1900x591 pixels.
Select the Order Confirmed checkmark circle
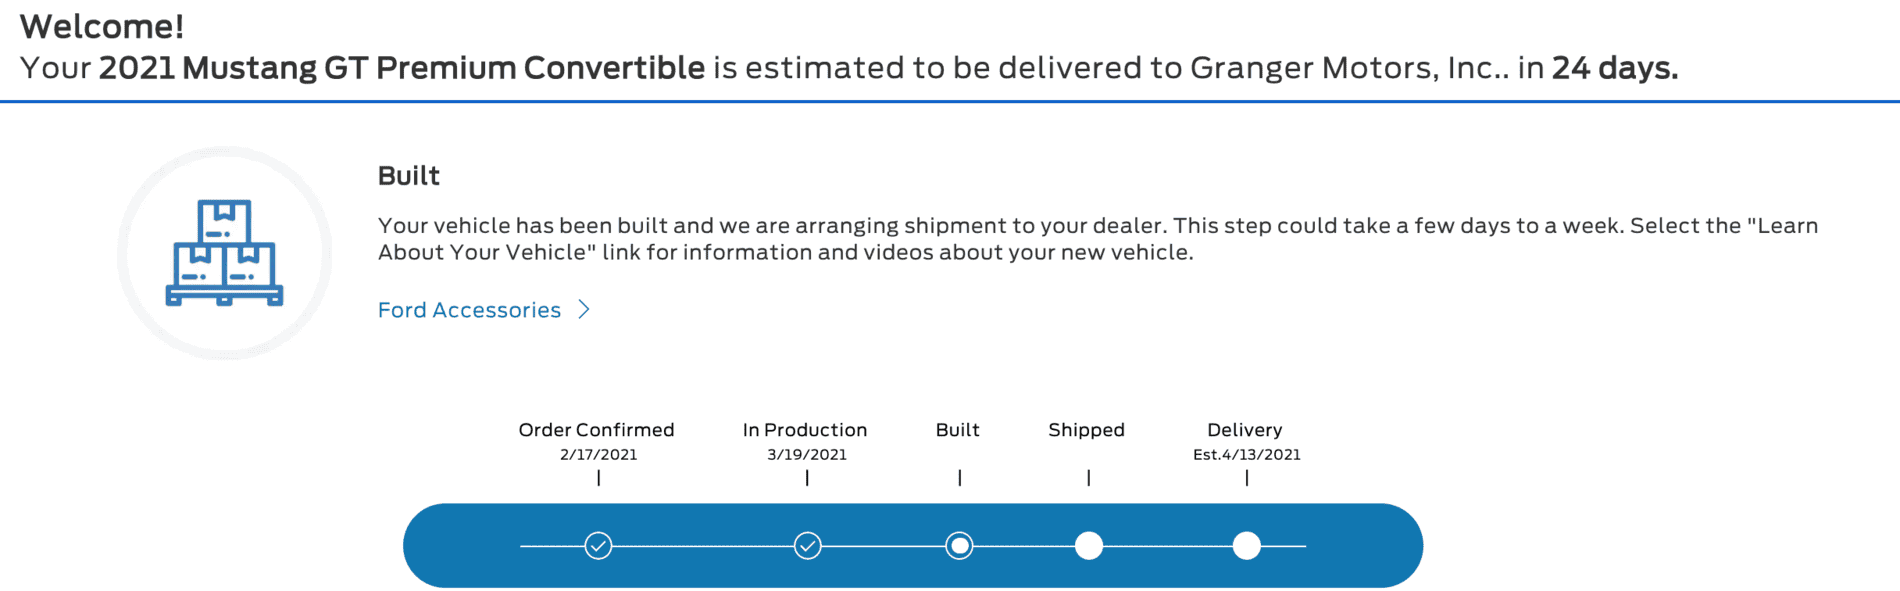pos(598,546)
